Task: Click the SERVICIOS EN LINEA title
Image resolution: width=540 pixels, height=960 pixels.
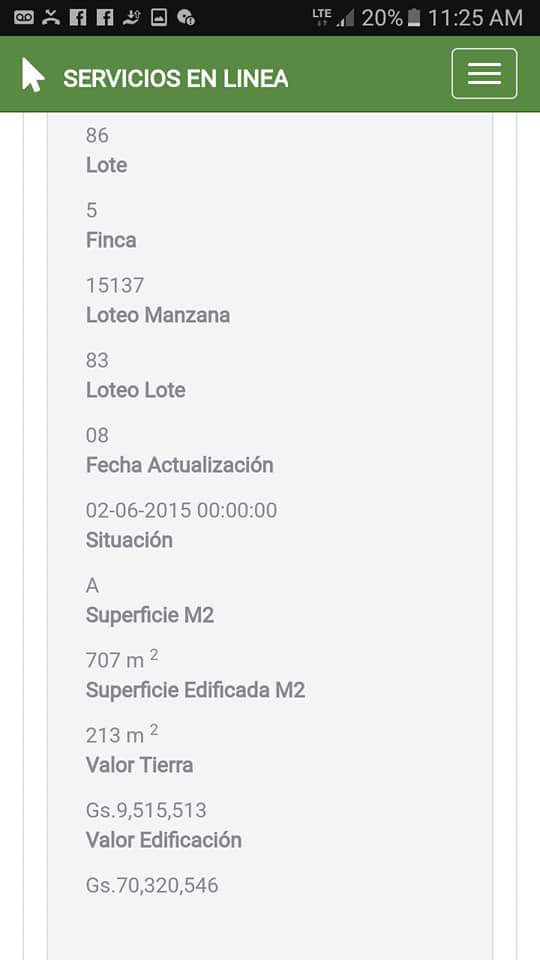Action: pos(176,79)
